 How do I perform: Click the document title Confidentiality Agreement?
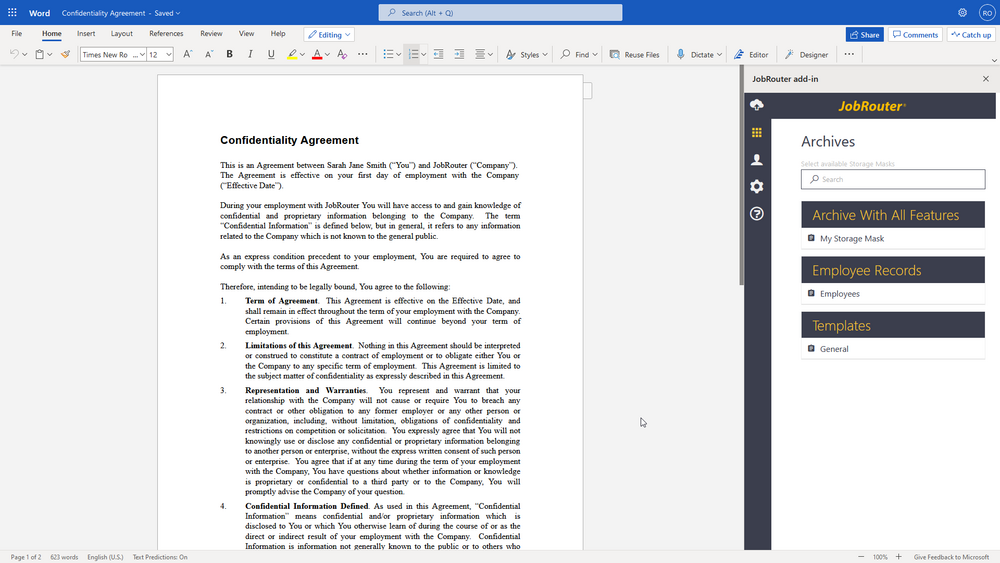pyautogui.click(x=103, y=13)
